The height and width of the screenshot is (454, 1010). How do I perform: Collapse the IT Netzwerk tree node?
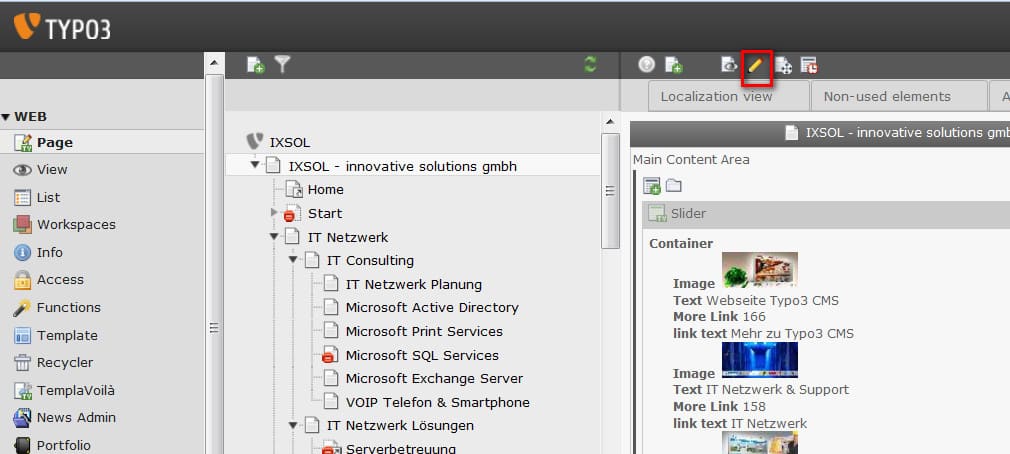click(x=274, y=237)
